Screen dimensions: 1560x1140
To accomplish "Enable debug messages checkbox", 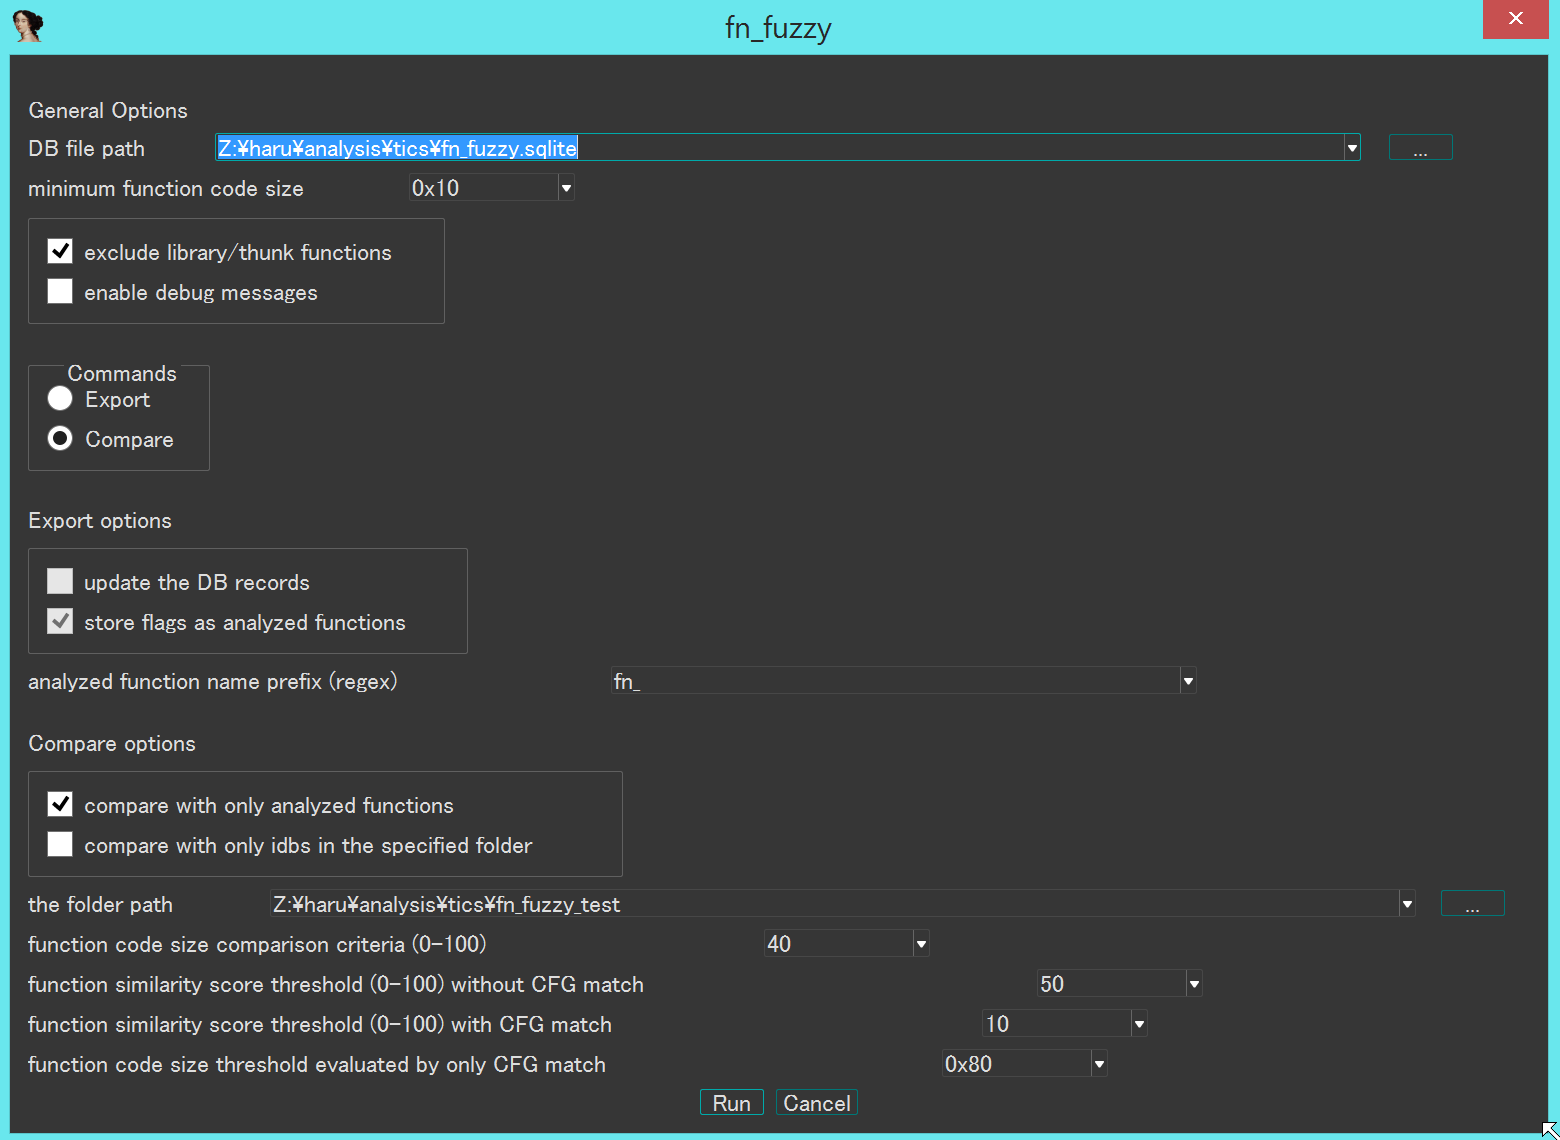I will coord(61,291).
